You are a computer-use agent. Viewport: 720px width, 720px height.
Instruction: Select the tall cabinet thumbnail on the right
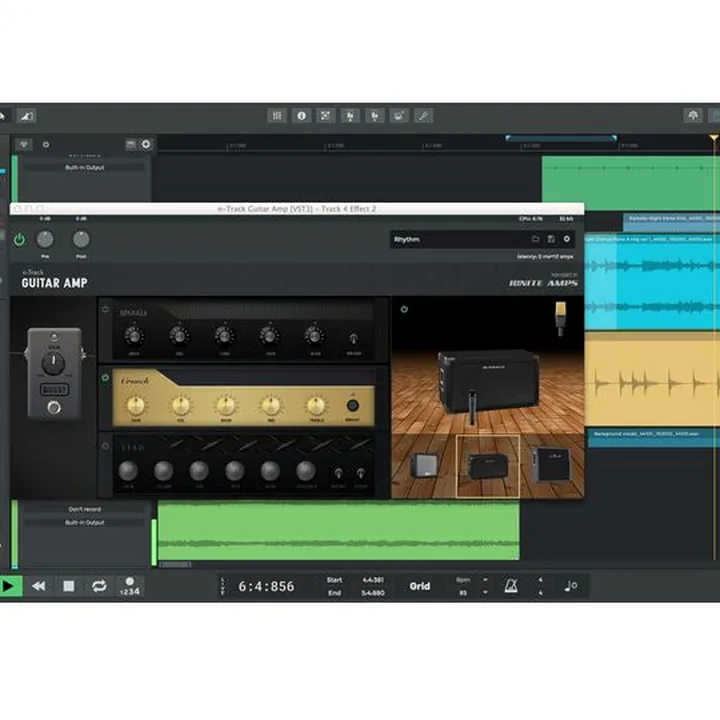coord(551,465)
